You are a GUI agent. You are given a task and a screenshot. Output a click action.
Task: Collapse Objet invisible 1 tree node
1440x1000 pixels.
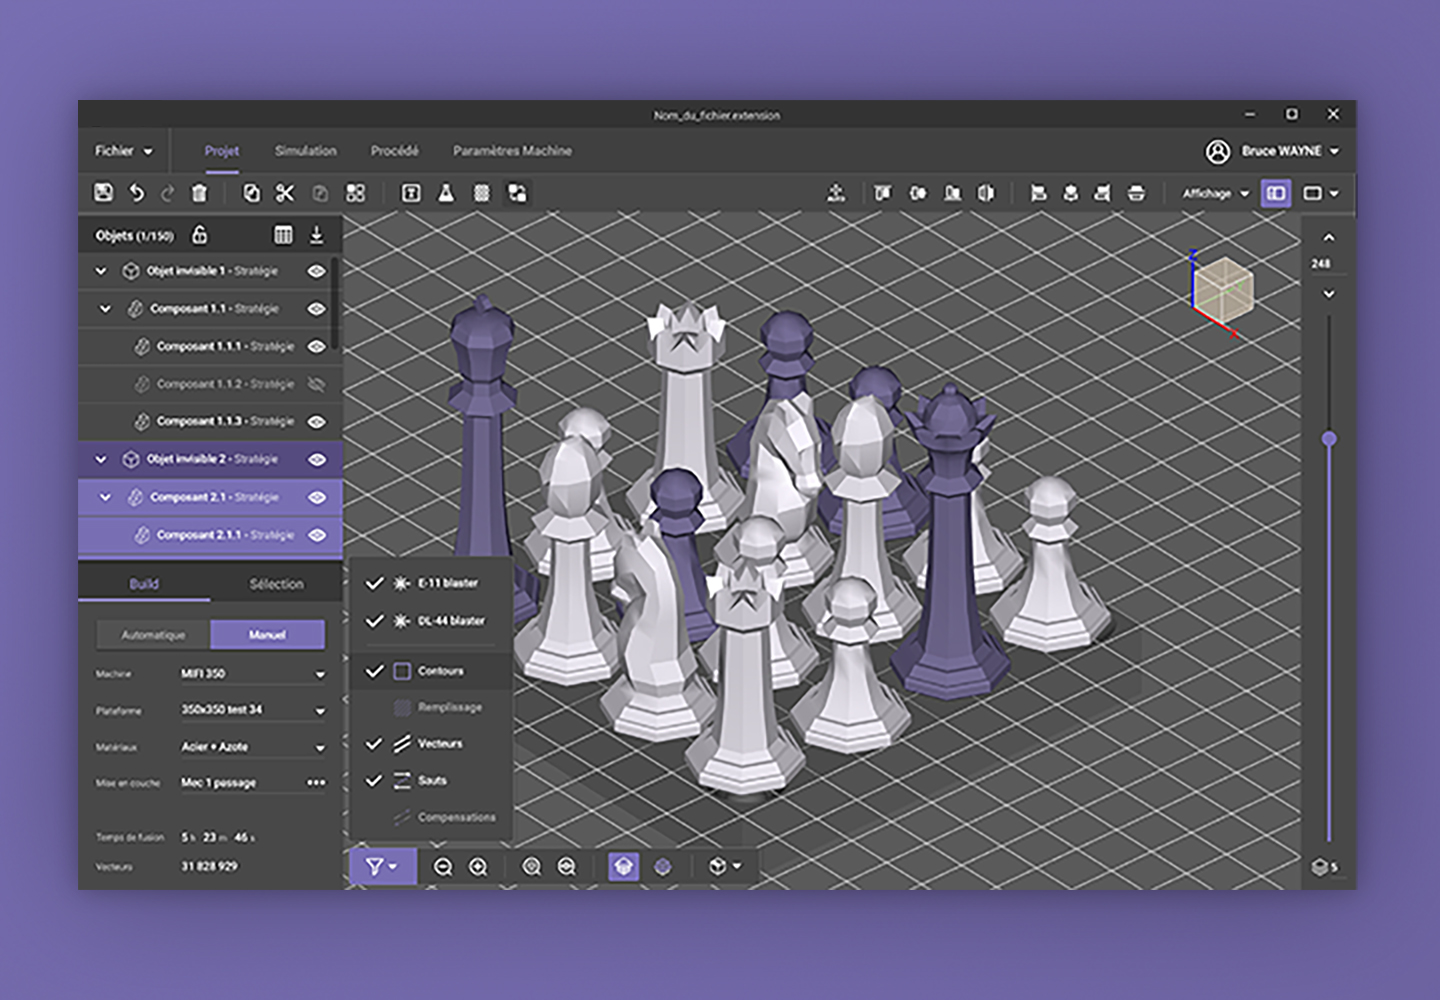pyautogui.click(x=100, y=271)
